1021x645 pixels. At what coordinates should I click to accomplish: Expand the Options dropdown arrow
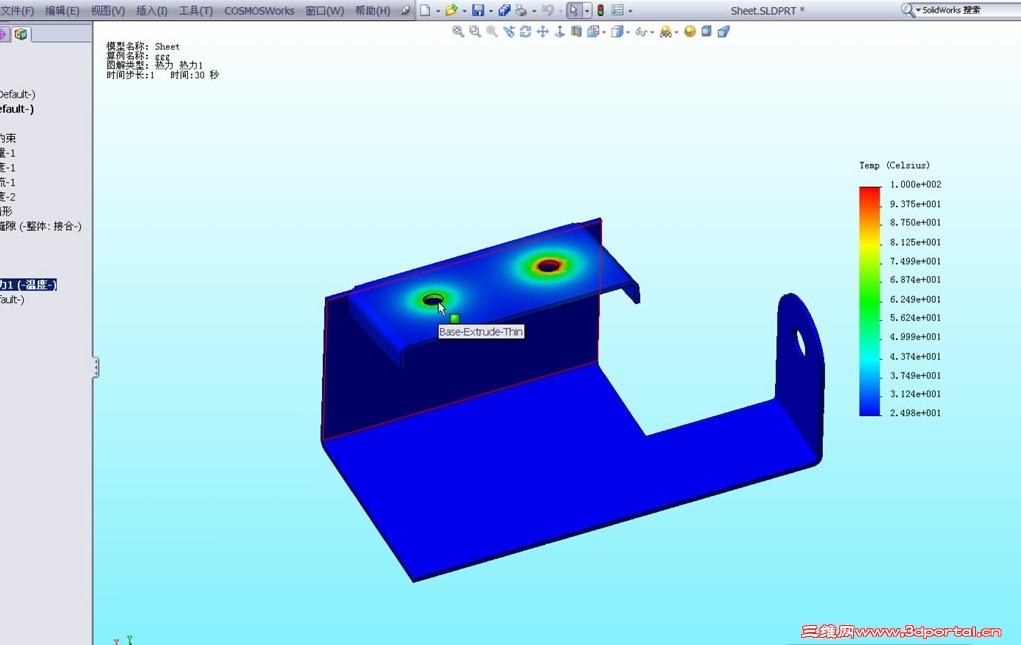coord(630,11)
